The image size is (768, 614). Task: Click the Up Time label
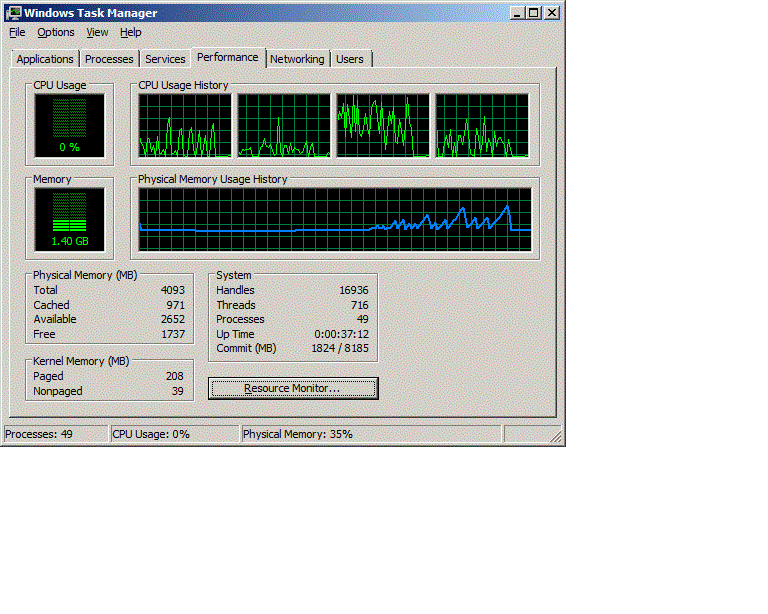(235, 334)
